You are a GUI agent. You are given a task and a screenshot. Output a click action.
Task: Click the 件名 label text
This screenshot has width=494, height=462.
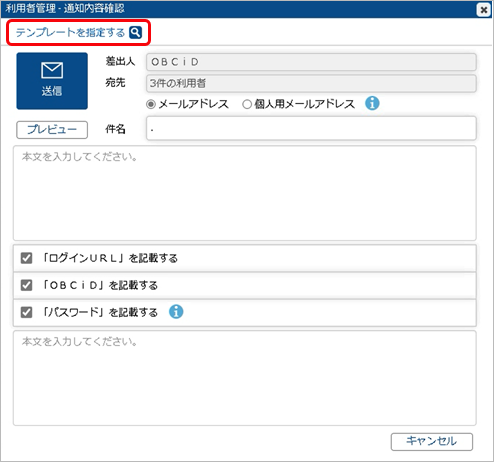point(115,129)
